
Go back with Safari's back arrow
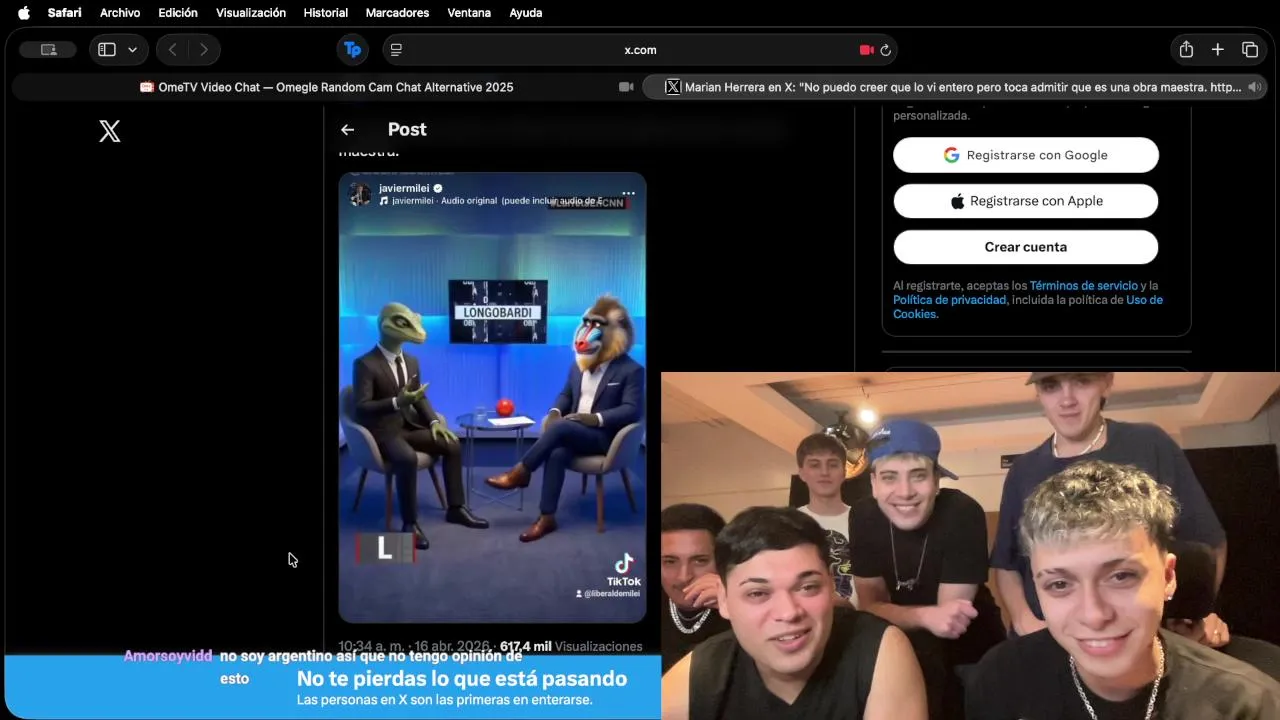[173, 50]
